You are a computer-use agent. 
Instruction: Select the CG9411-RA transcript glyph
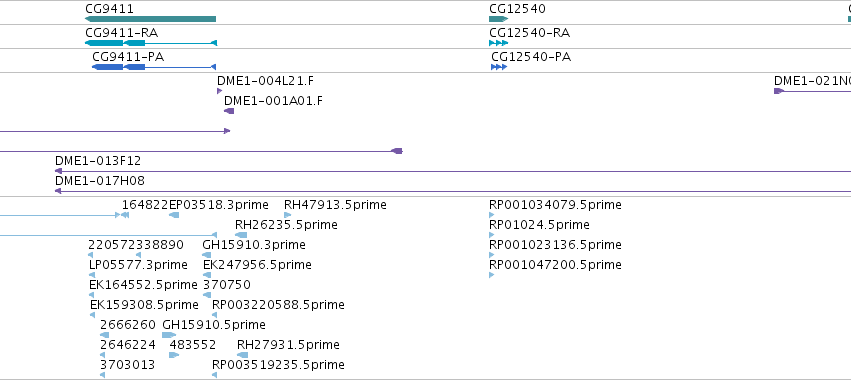151,43
